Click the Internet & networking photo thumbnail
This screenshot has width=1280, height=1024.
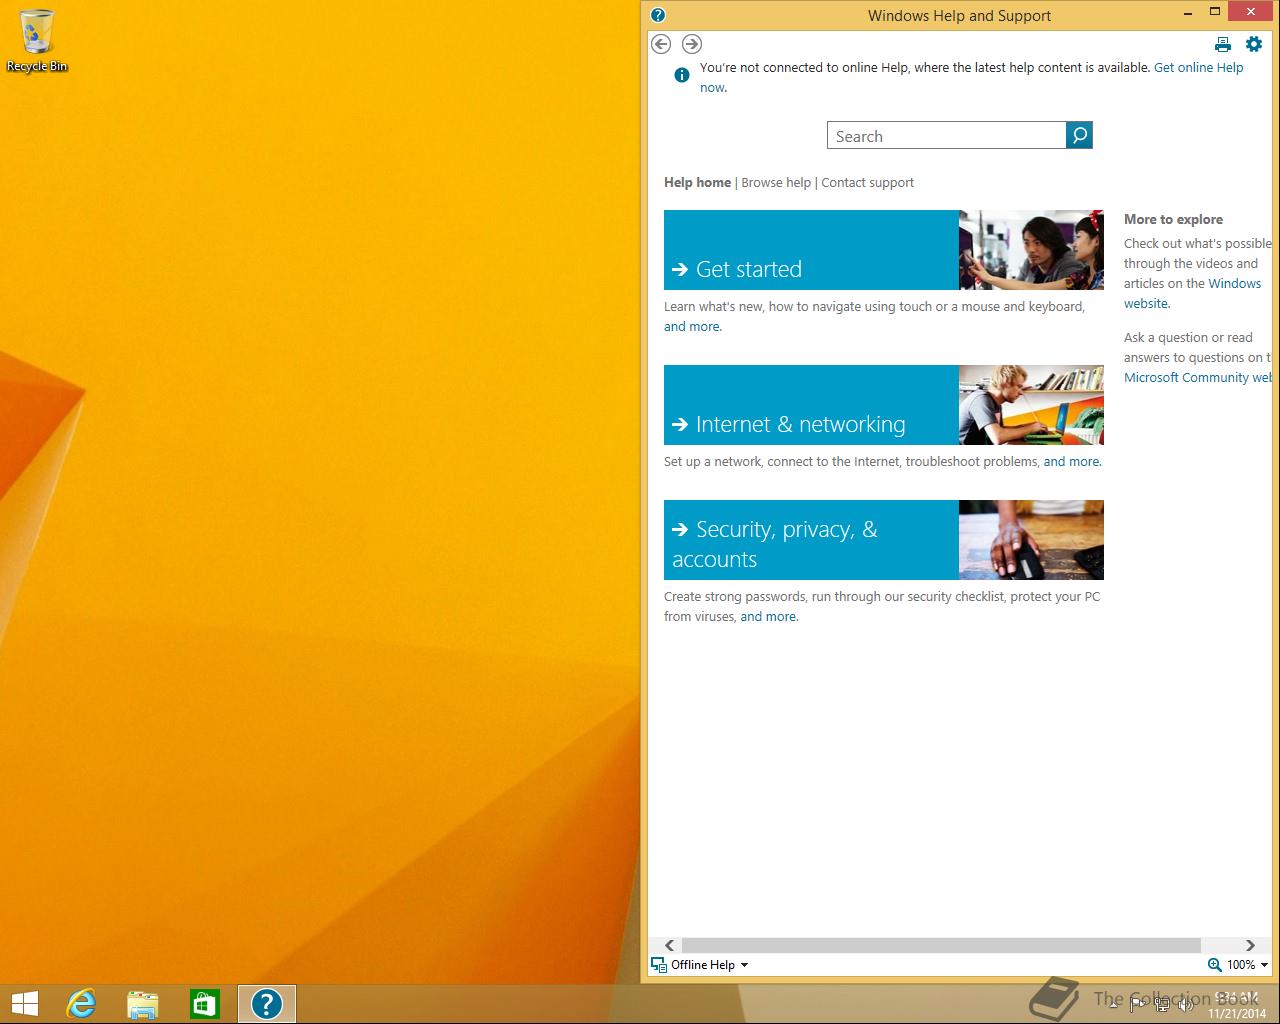(x=1031, y=405)
